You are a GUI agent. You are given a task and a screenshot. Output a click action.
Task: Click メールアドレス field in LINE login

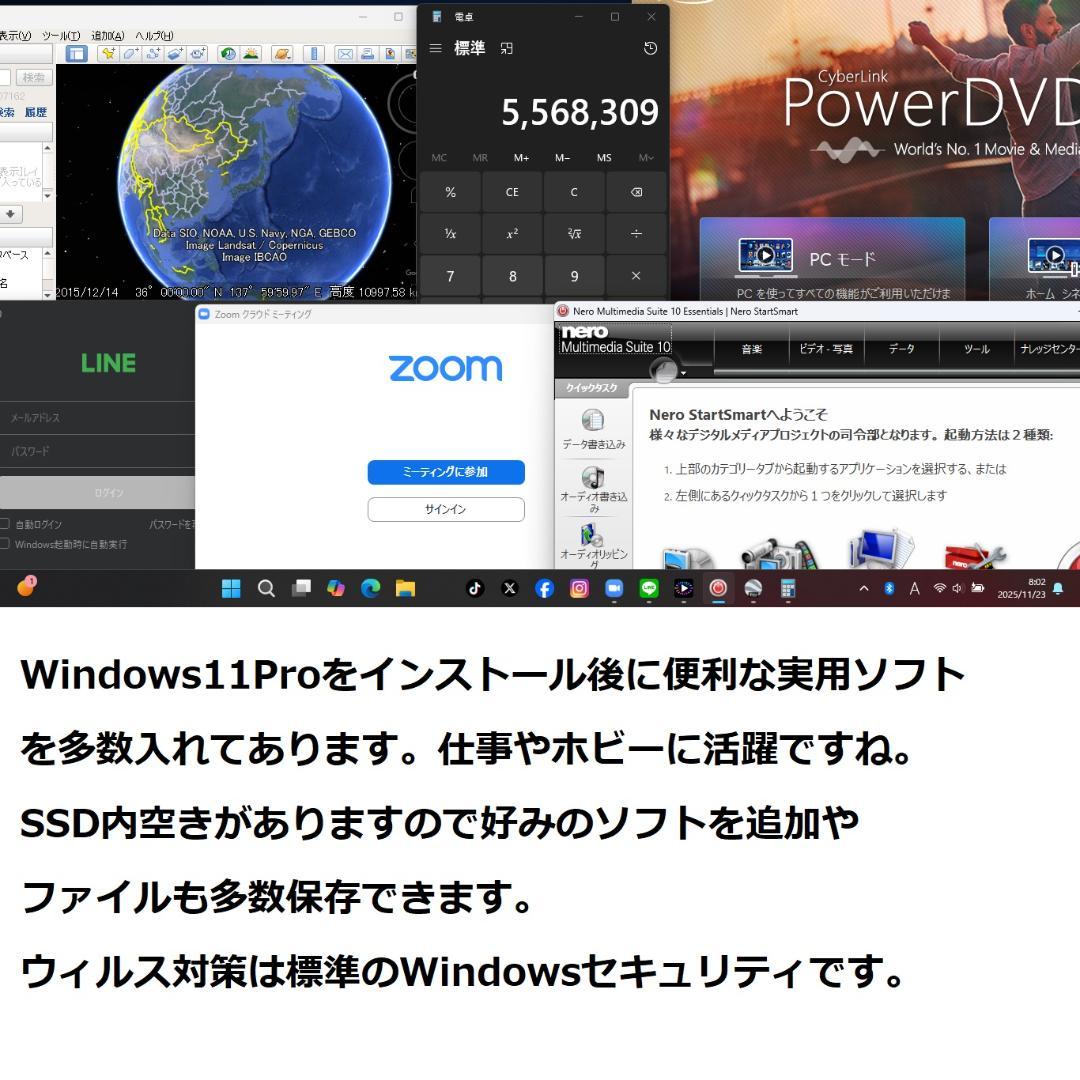(x=97, y=418)
